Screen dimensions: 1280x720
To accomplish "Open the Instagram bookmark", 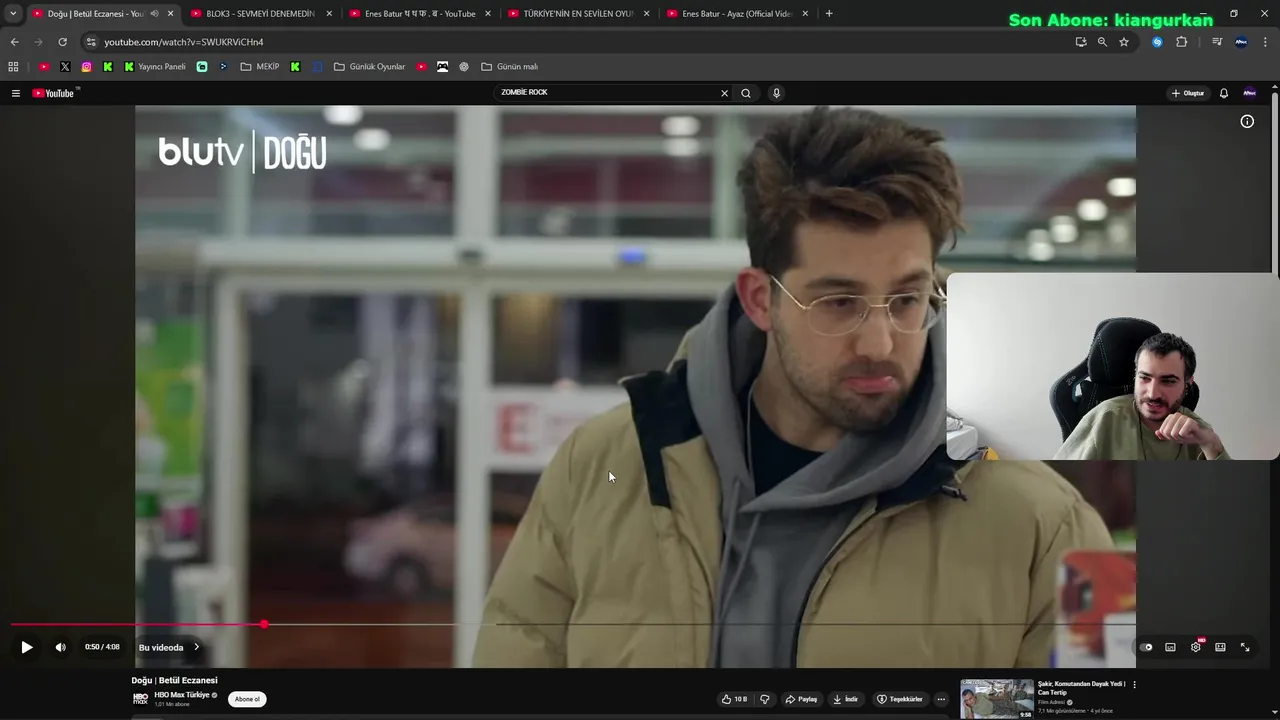I will coord(87,67).
